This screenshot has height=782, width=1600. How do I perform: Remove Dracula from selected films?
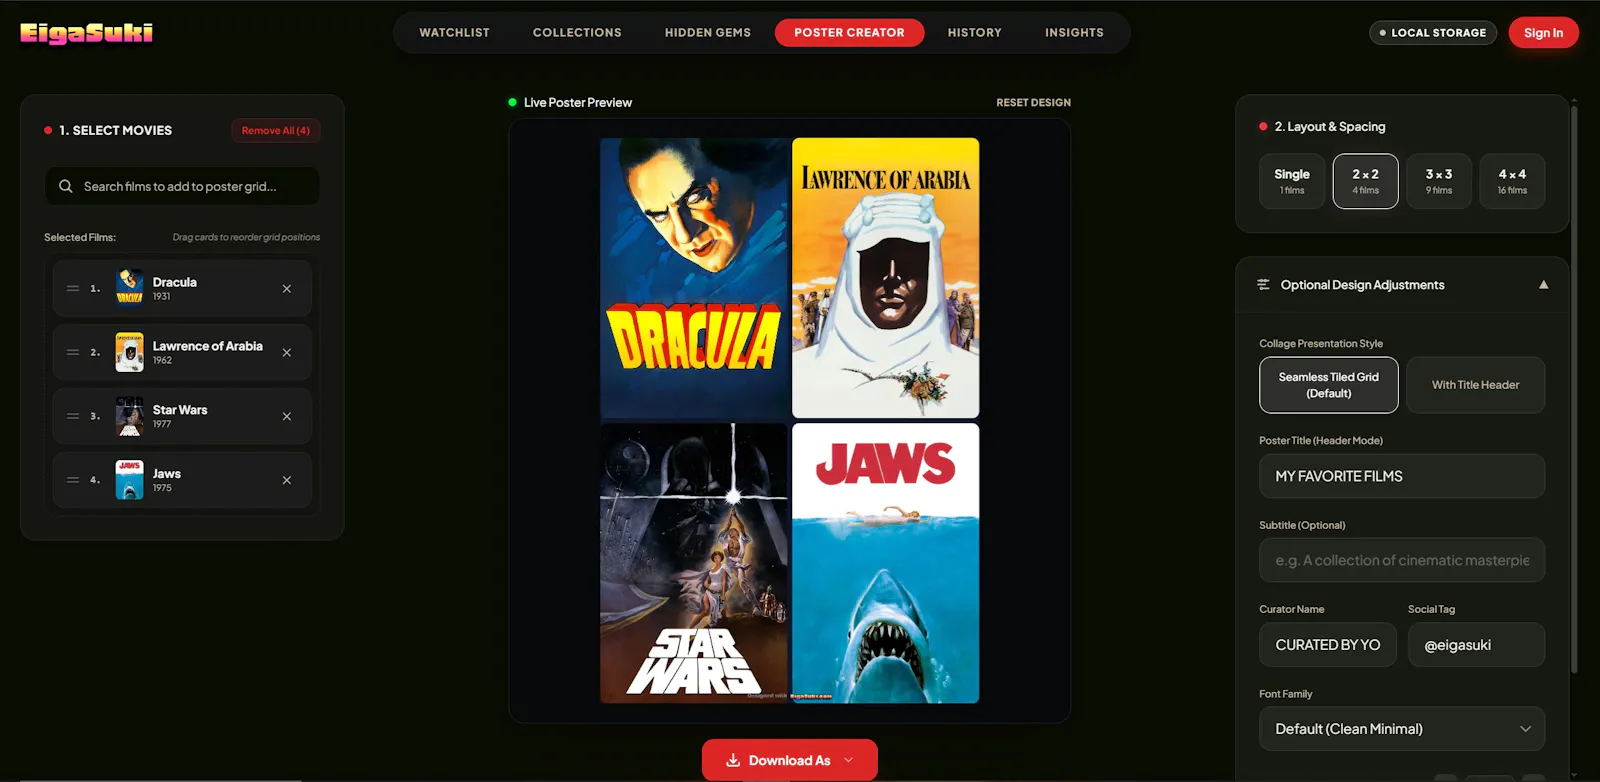pos(287,289)
